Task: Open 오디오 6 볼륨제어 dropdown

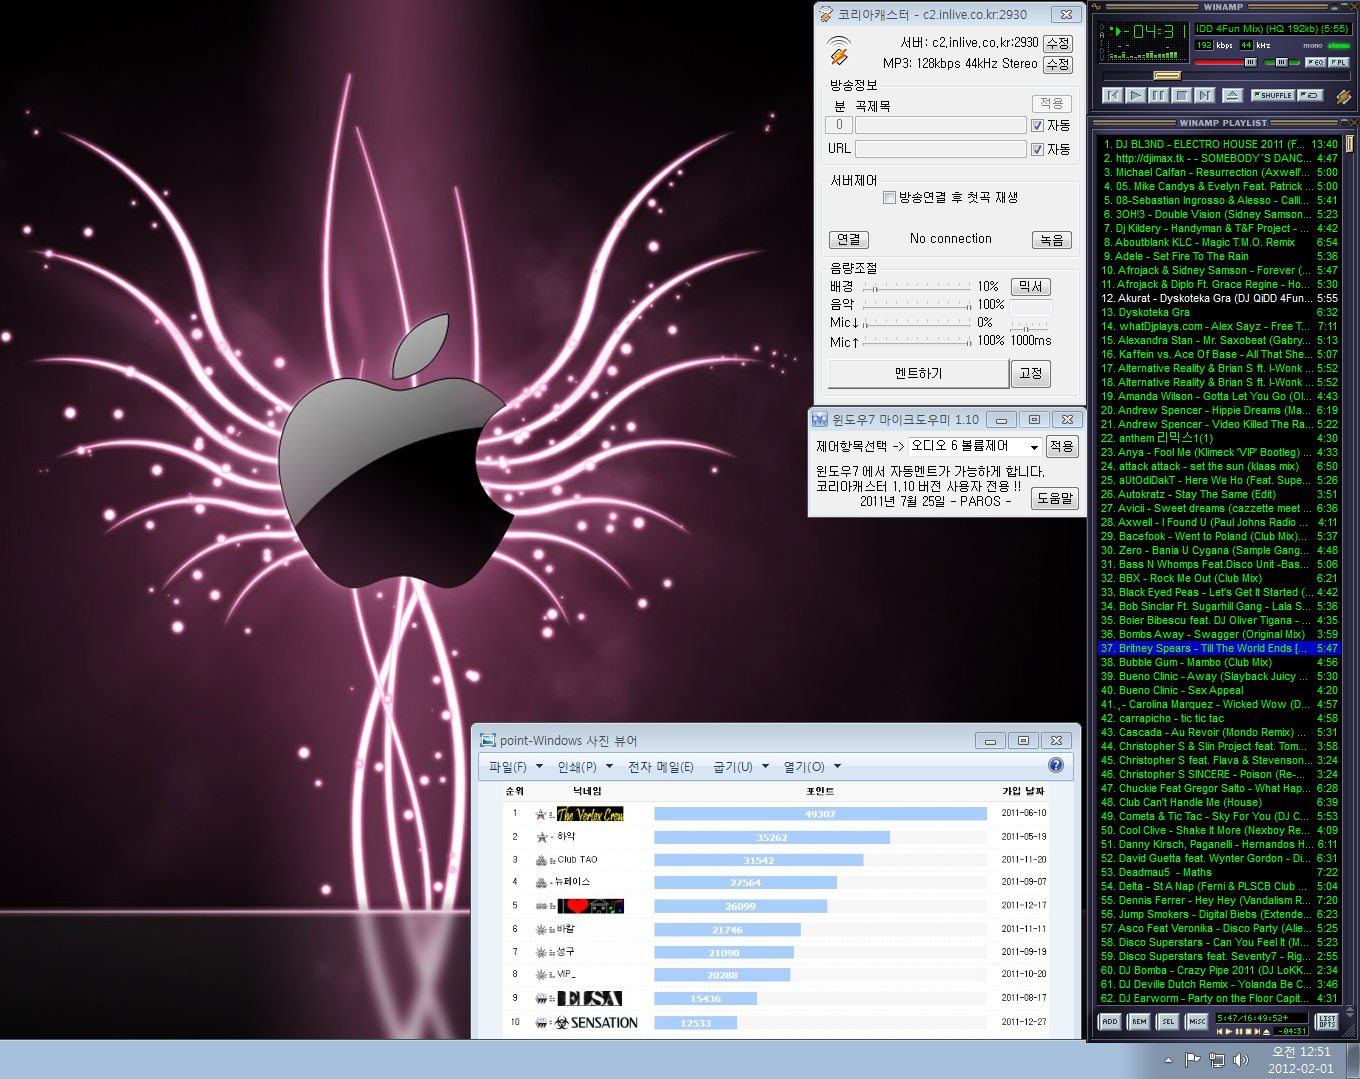Action: (974, 446)
